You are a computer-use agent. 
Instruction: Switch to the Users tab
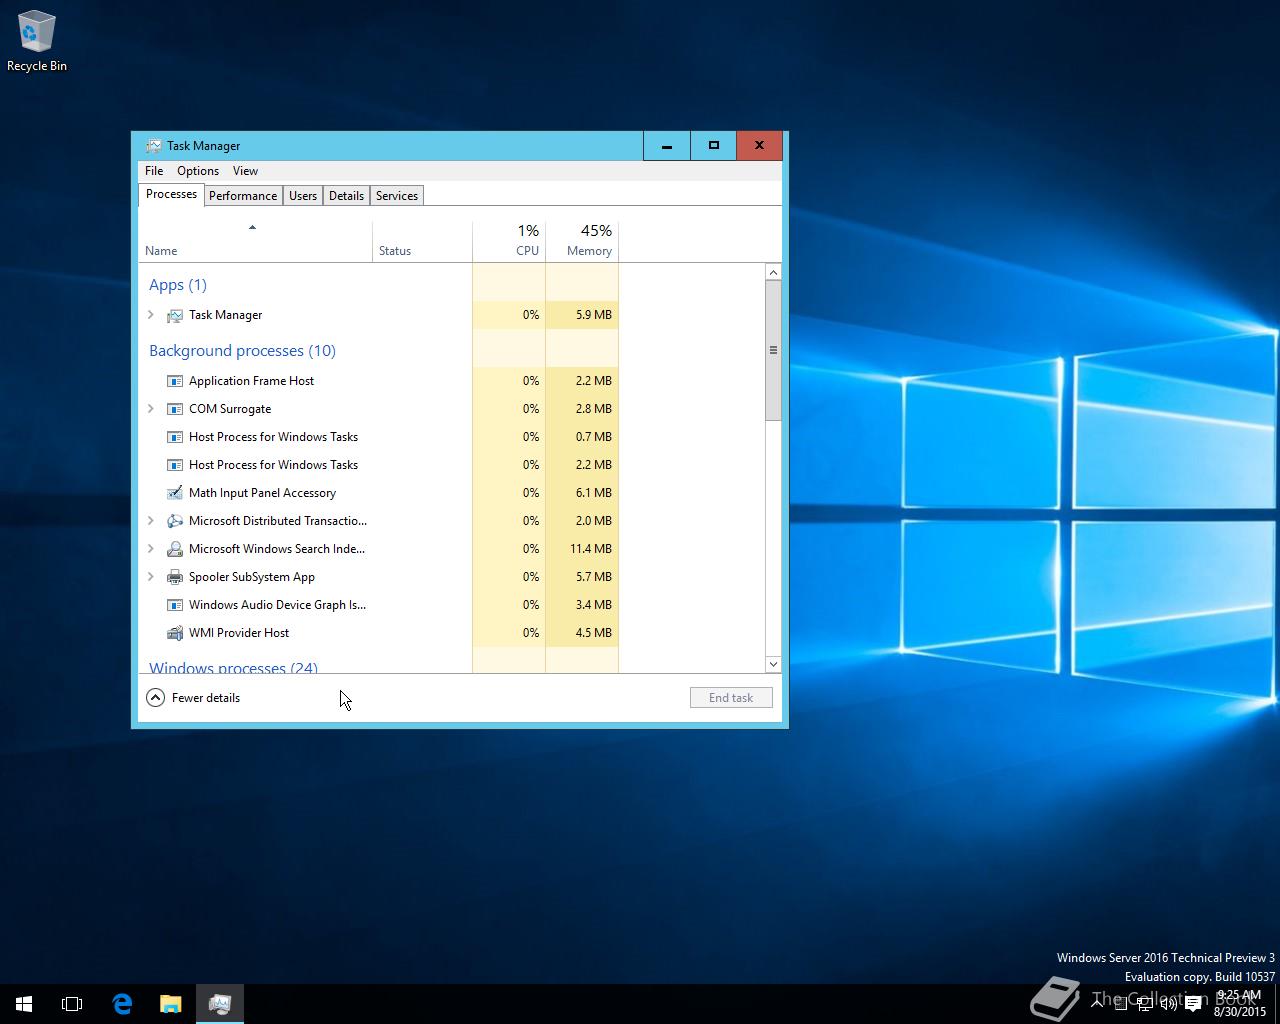(303, 196)
